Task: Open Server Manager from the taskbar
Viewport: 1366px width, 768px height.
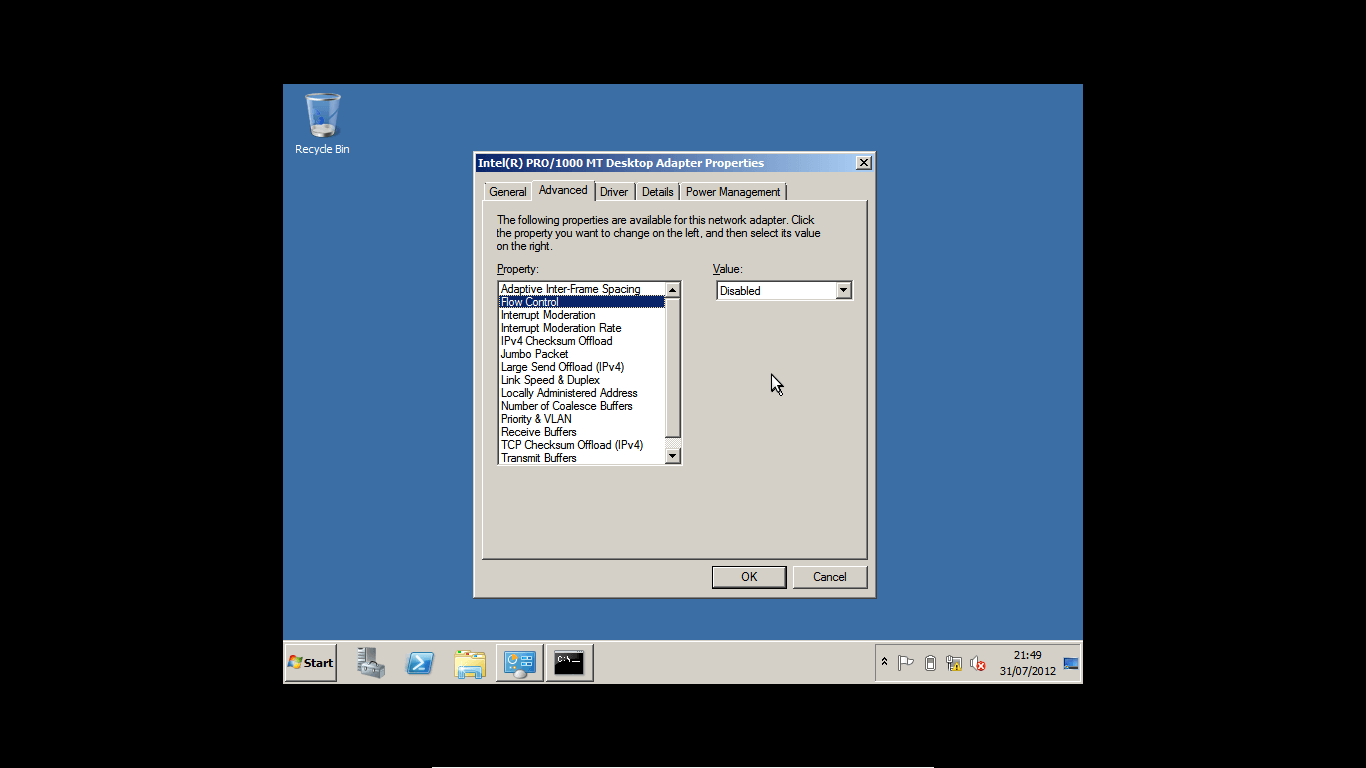Action: (371, 663)
